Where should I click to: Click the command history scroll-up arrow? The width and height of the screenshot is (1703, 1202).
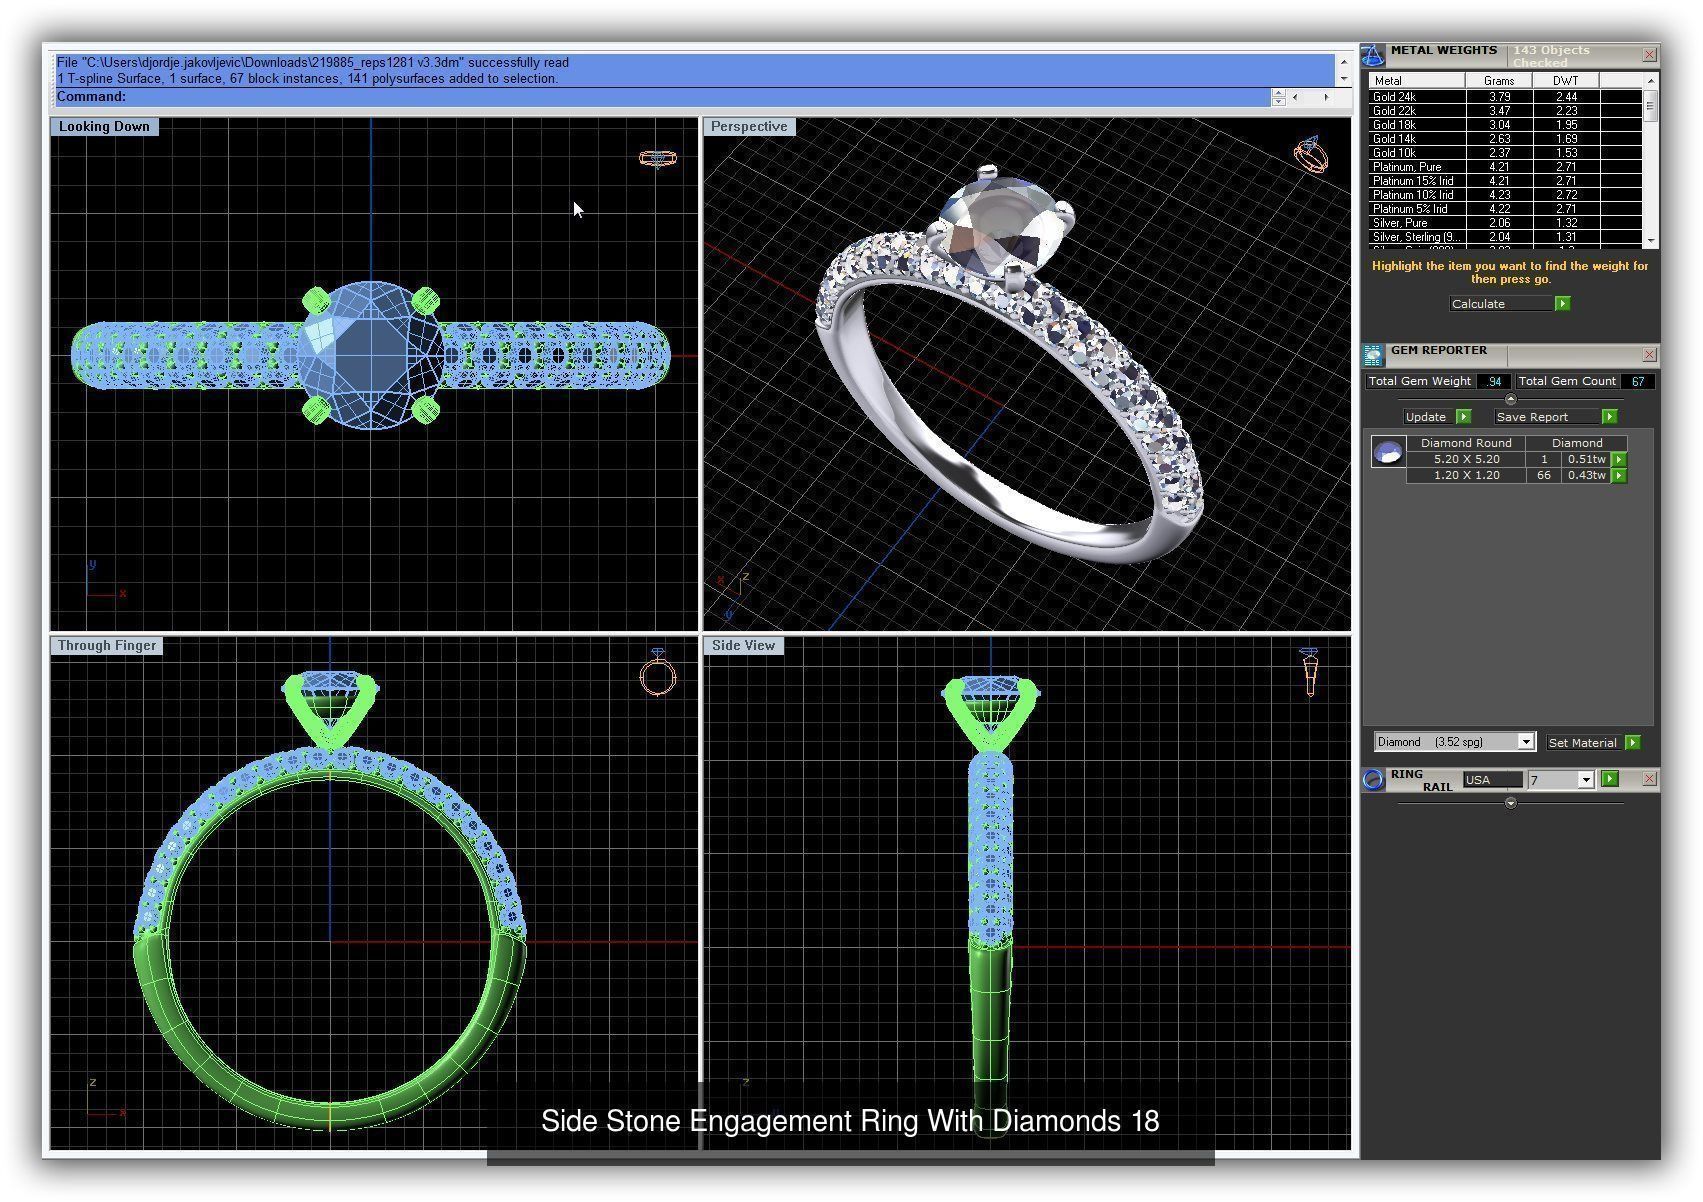(1343, 62)
